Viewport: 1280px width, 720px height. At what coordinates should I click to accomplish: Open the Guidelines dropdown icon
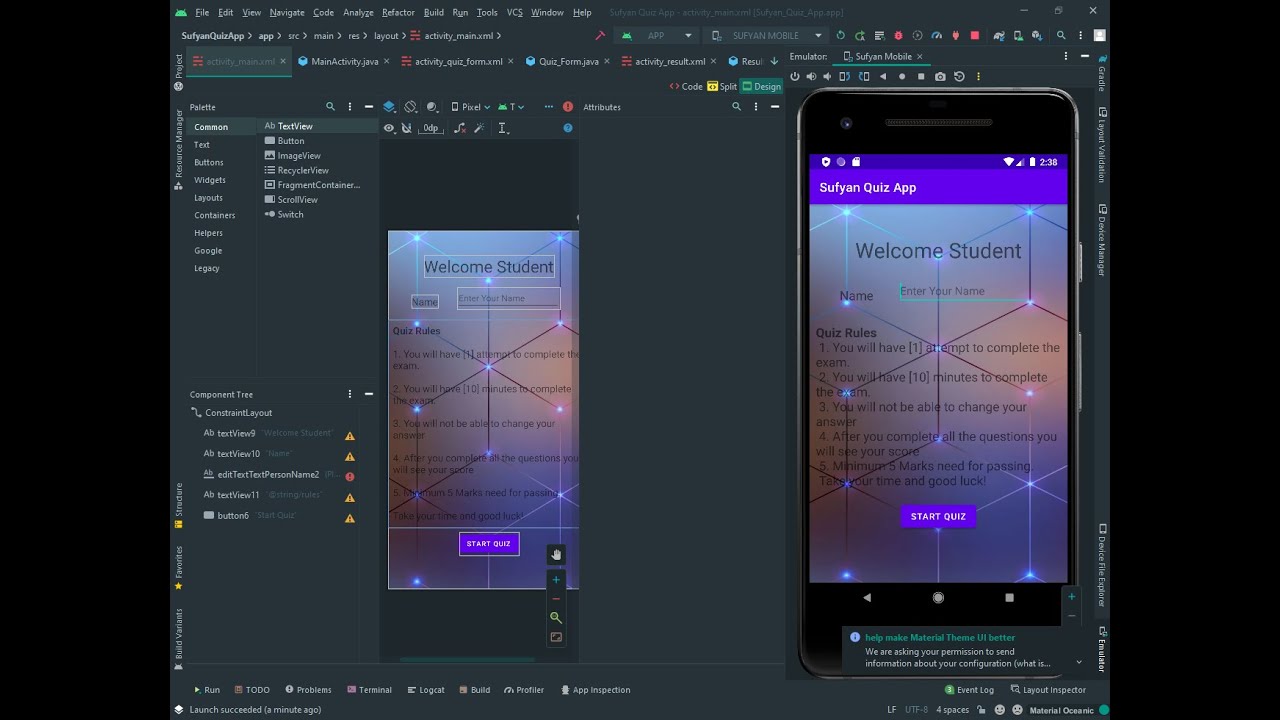pos(504,128)
